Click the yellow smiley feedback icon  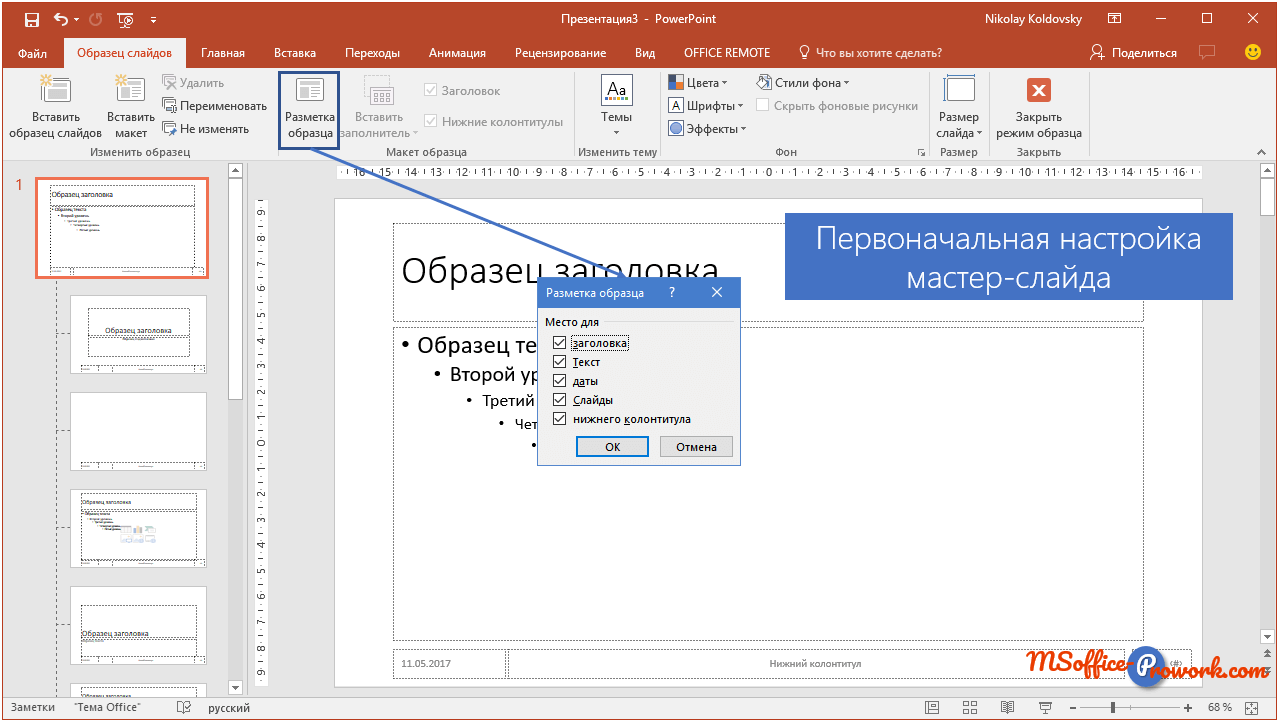(x=1253, y=52)
